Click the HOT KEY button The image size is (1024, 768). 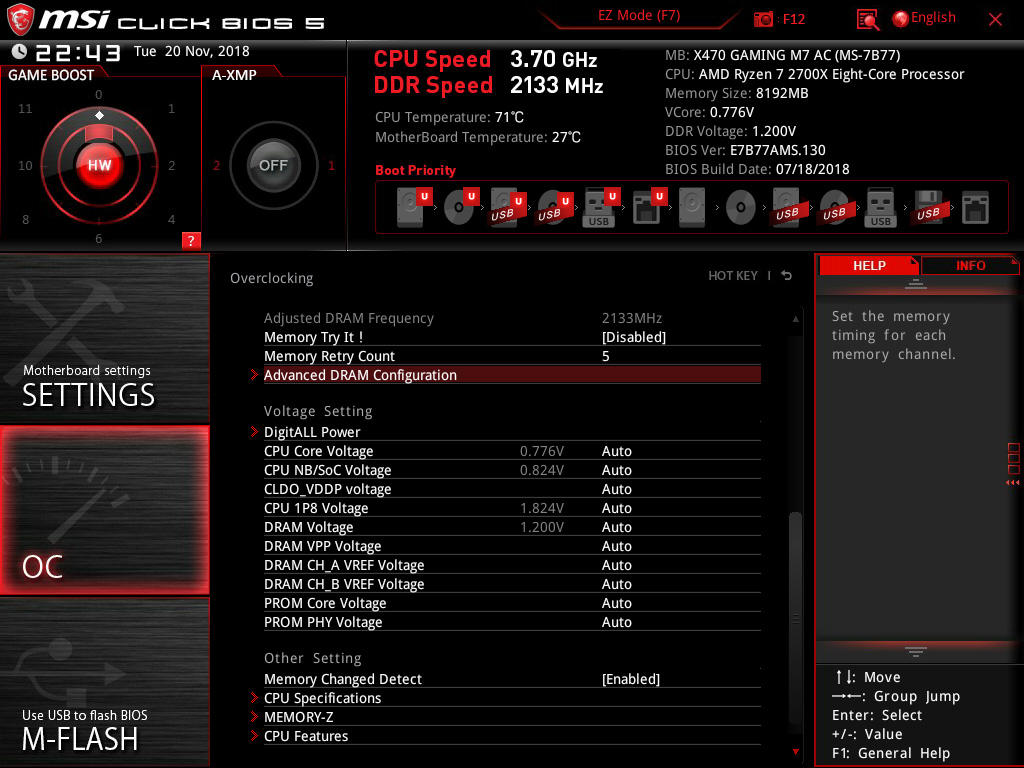tap(733, 276)
